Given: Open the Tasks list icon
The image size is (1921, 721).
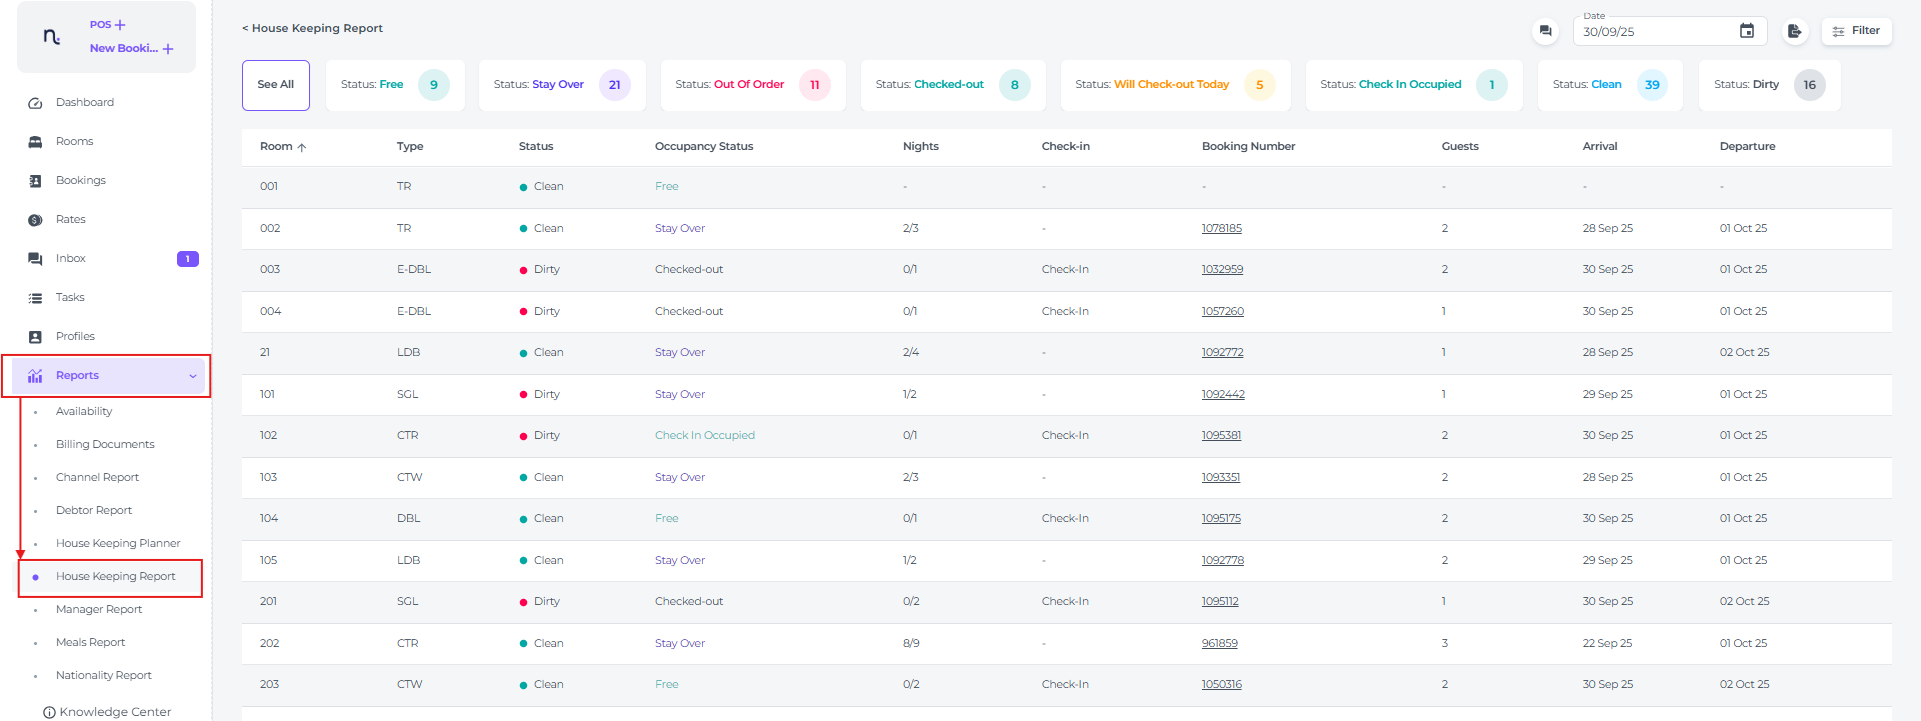Looking at the screenshot, I should (36, 298).
